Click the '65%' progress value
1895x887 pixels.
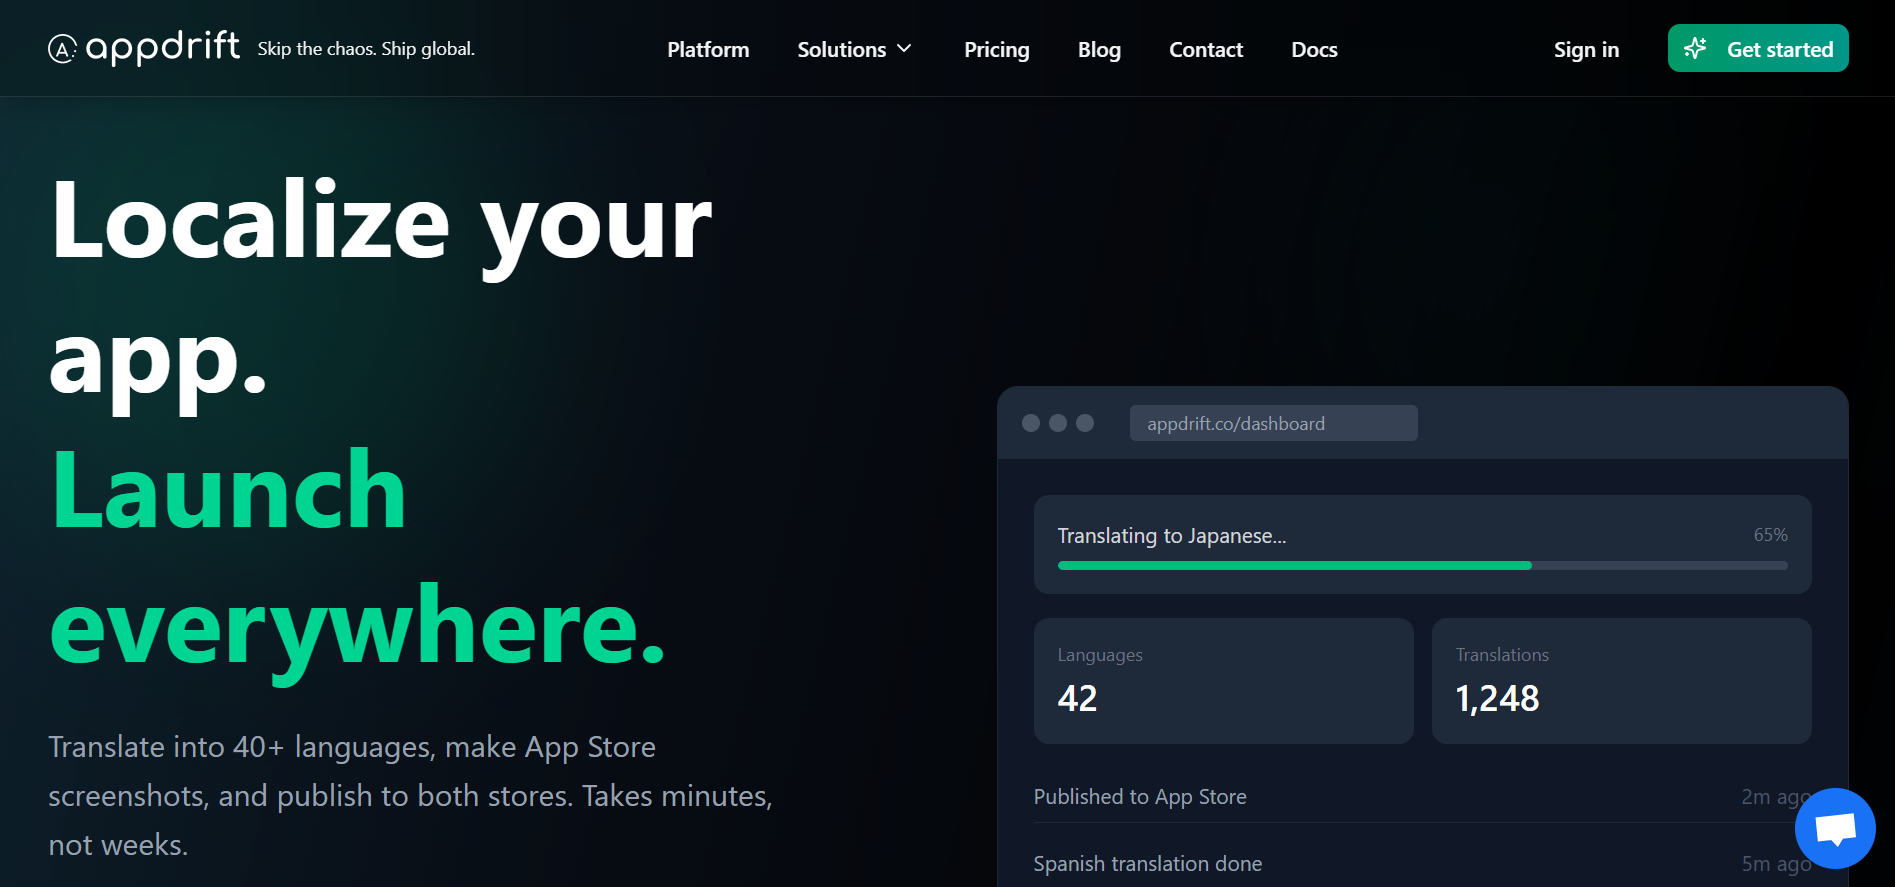(x=1770, y=535)
